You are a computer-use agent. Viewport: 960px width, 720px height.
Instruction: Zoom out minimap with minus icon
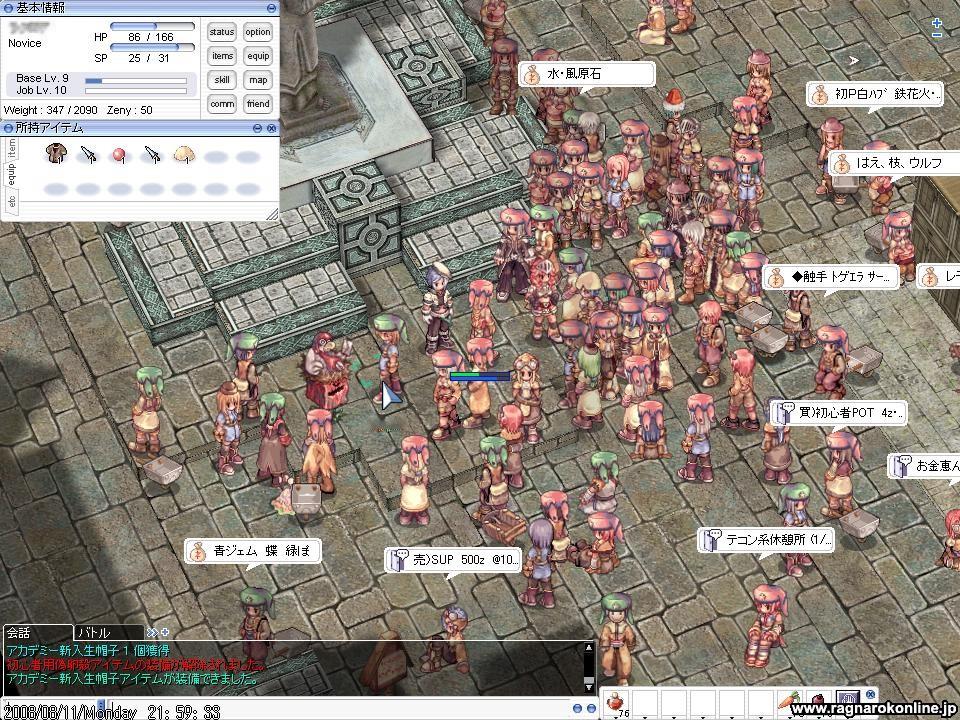[937, 35]
